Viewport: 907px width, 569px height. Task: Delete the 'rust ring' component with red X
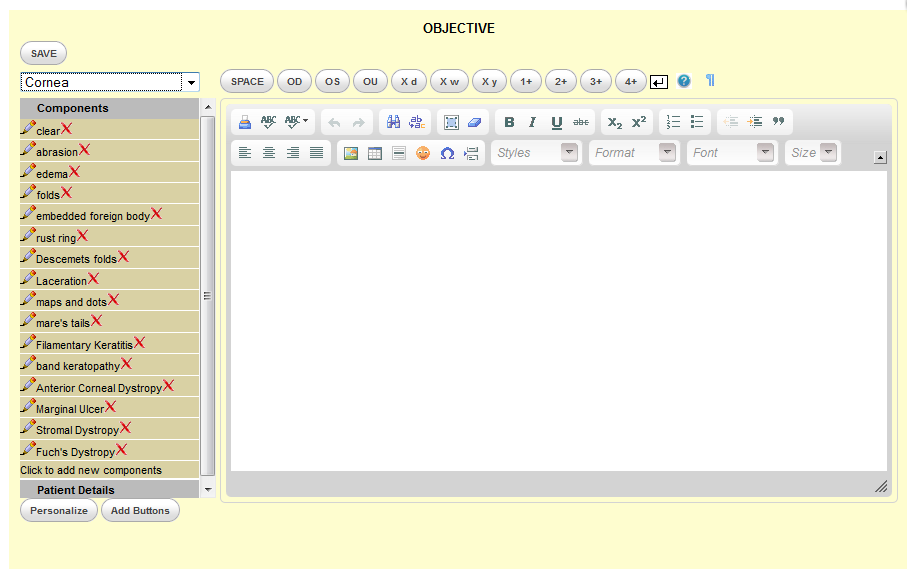click(x=83, y=236)
